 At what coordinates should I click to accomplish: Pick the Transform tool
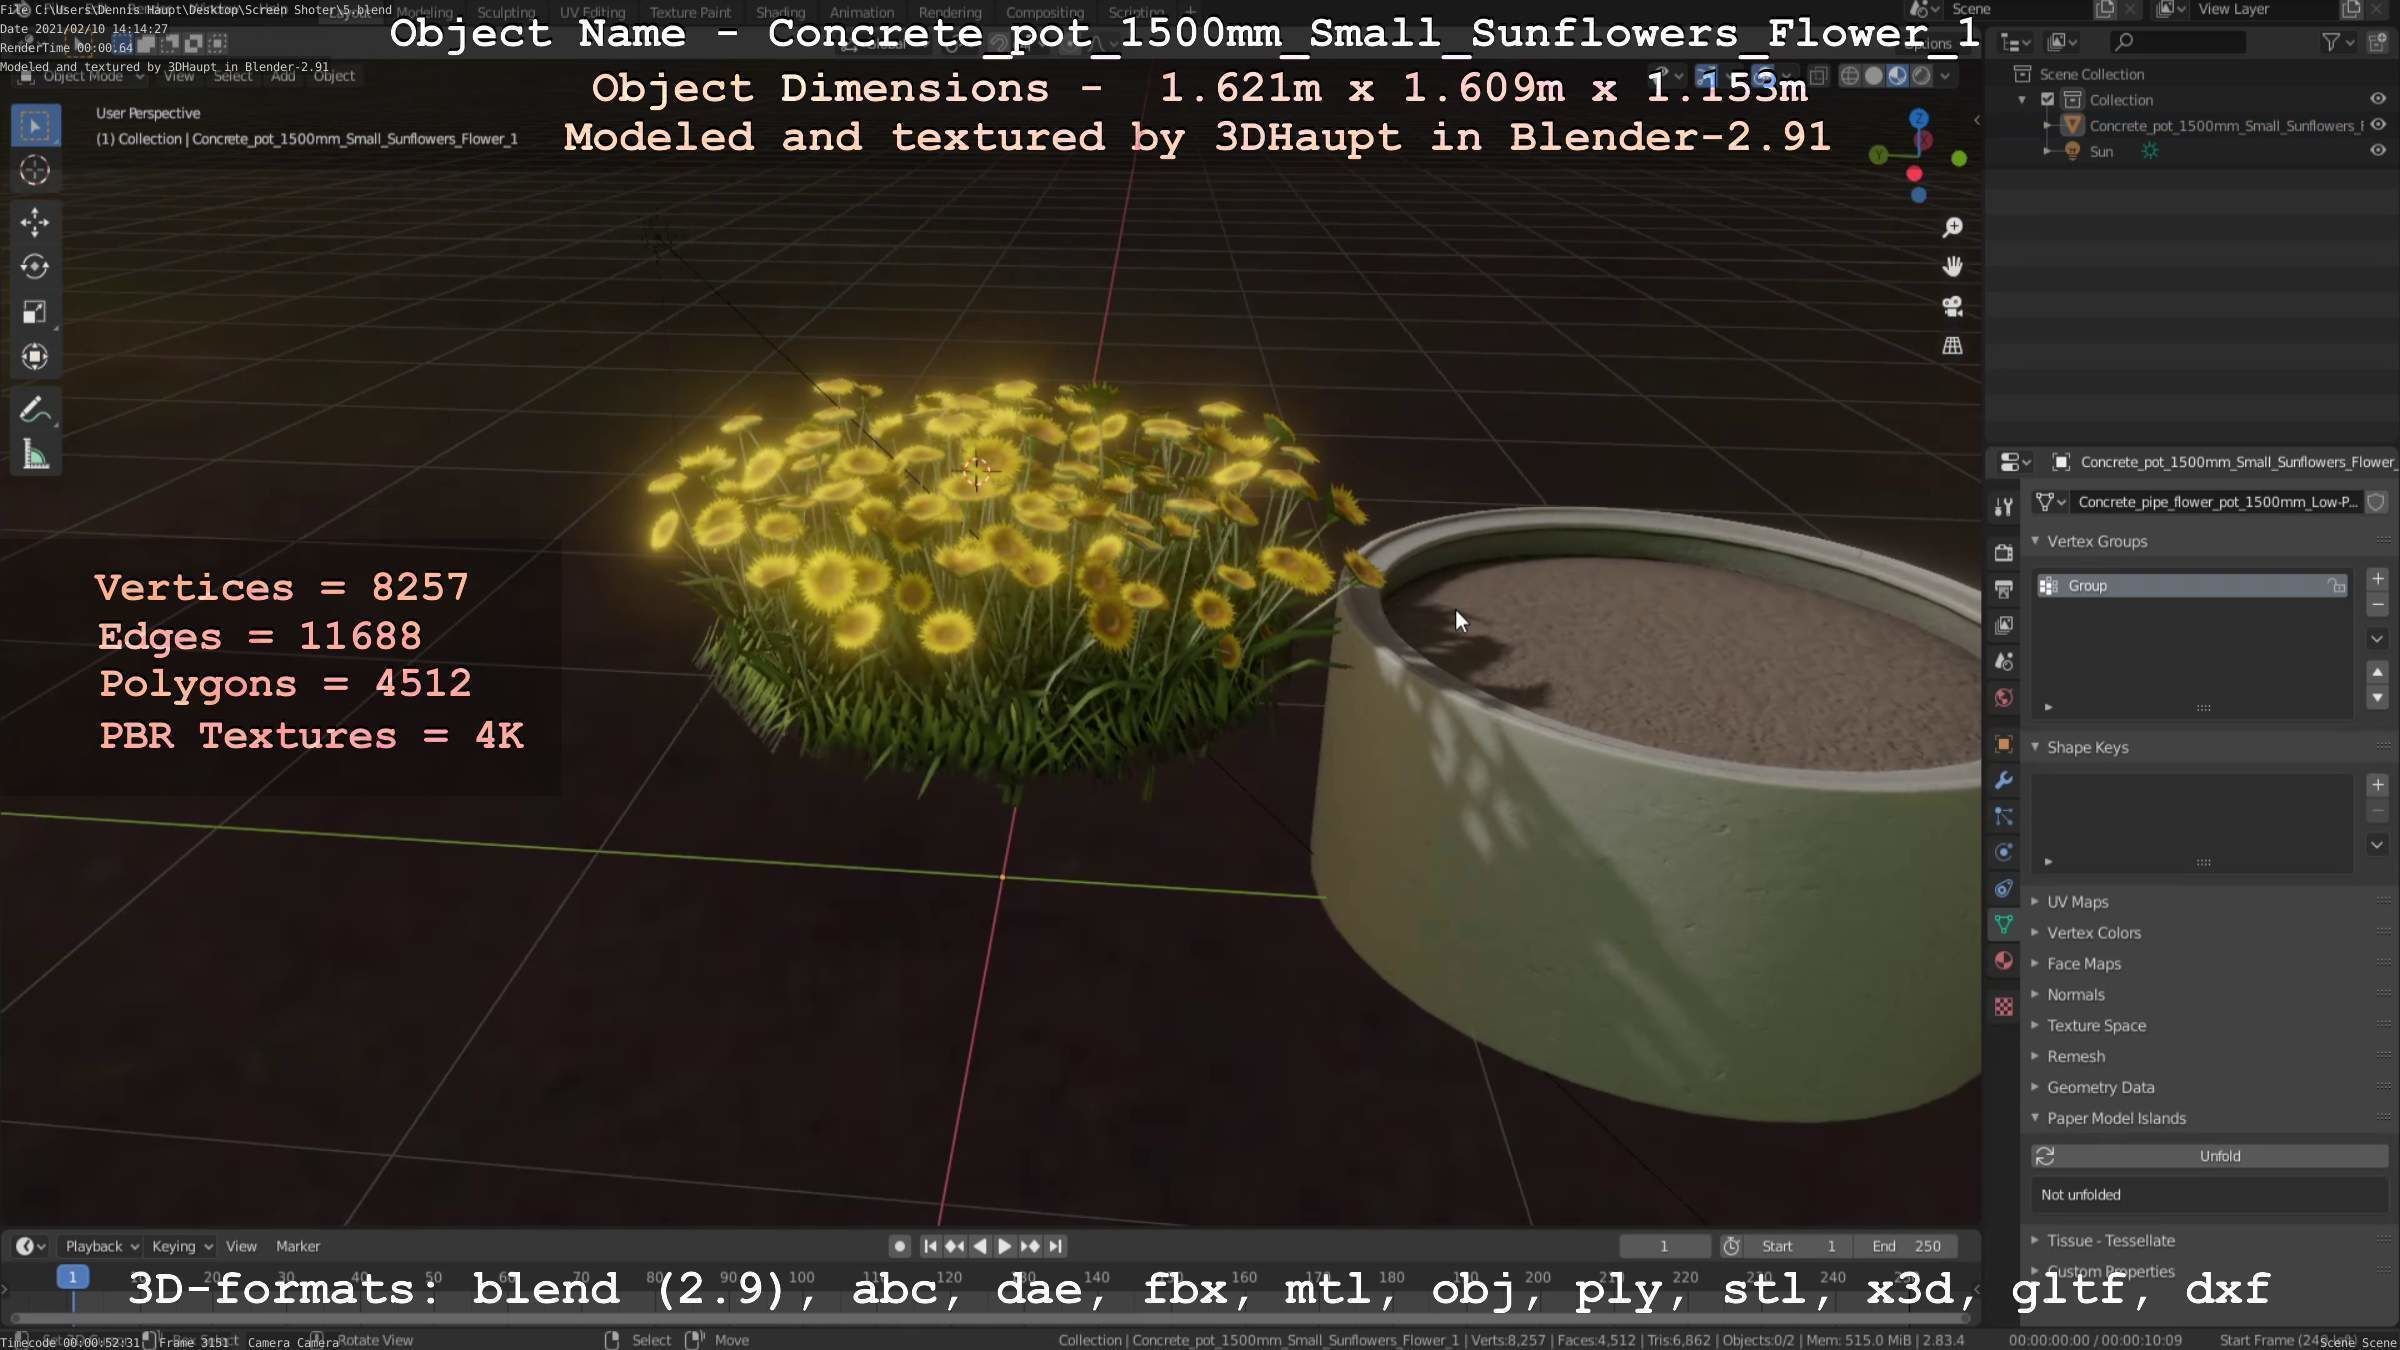[35, 357]
